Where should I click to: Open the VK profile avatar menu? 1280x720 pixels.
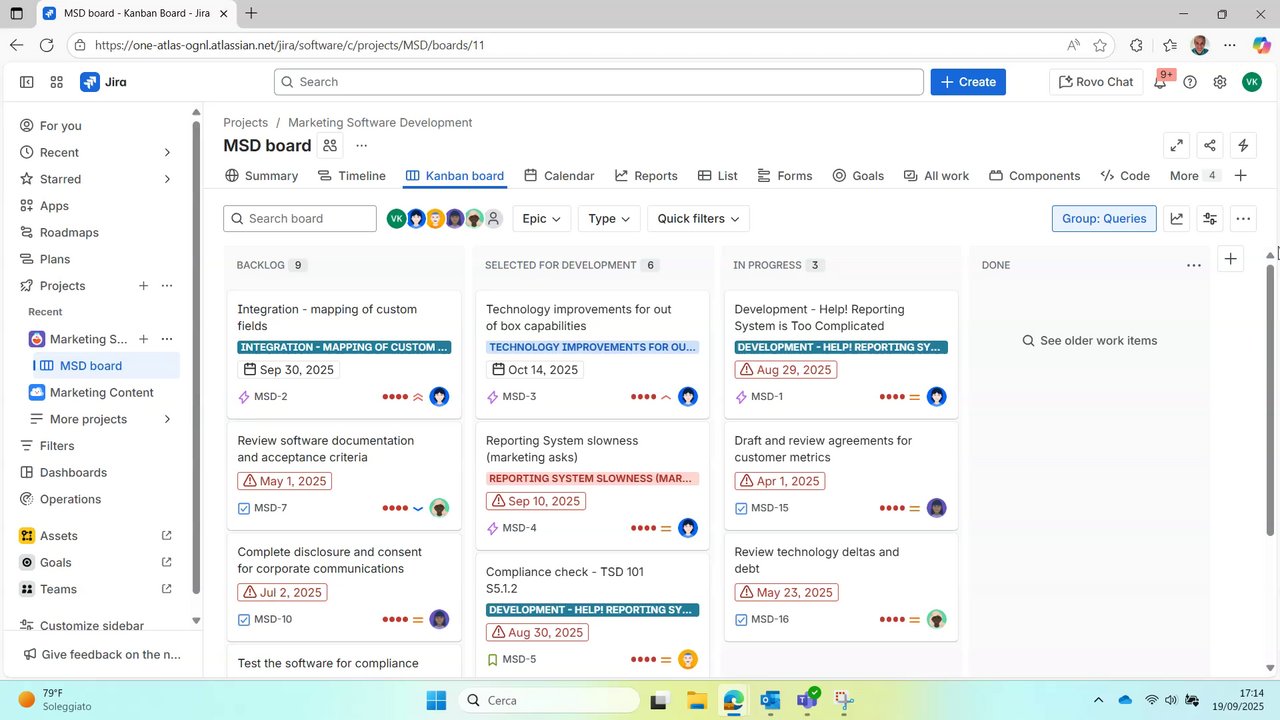point(1252,82)
